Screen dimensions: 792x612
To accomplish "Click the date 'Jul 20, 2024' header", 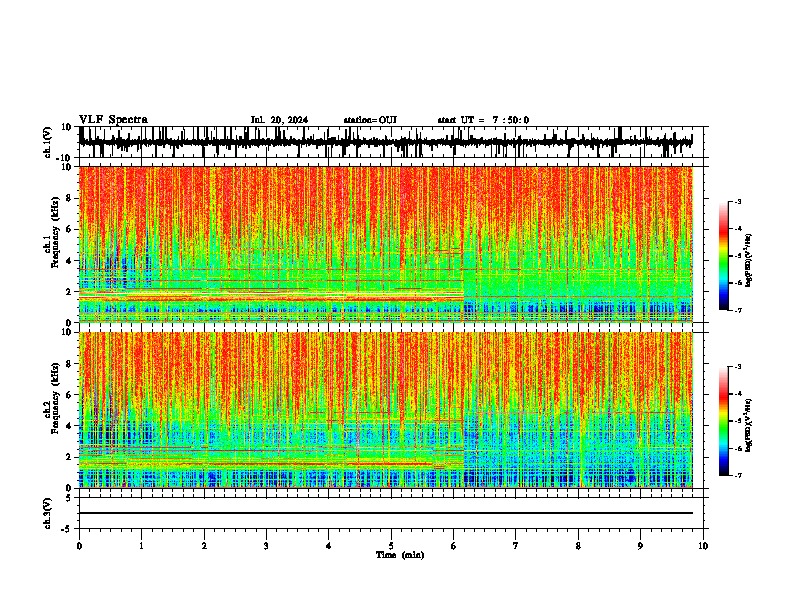I will point(279,120).
